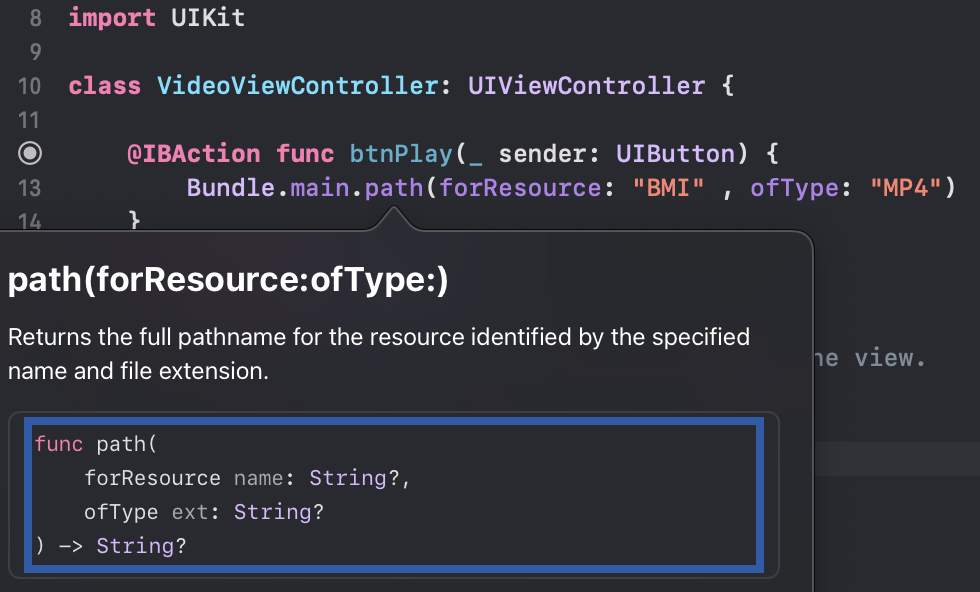Click line number 8 in the gutter

coord(36,18)
